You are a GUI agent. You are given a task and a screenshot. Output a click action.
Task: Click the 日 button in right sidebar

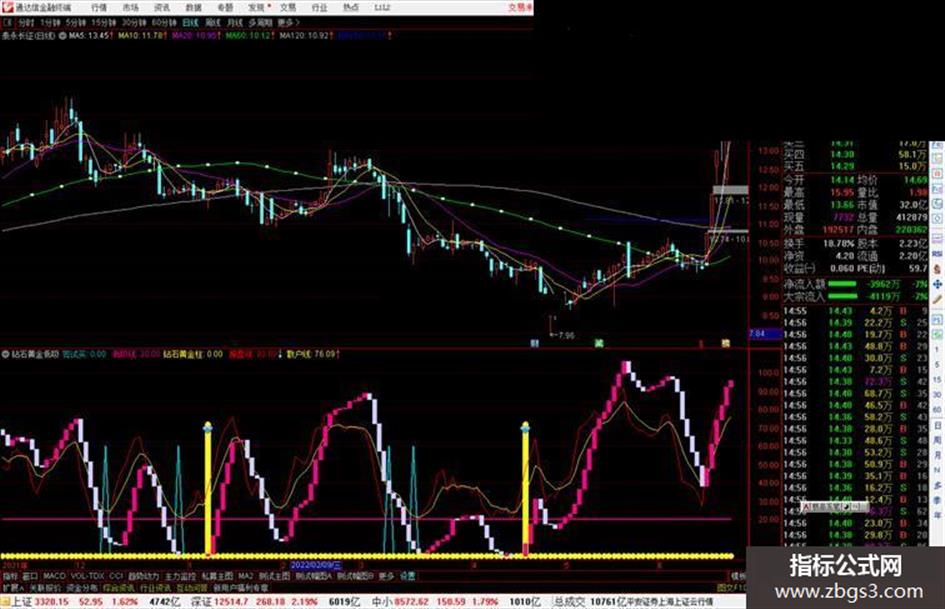pyautogui.click(x=937, y=425)
